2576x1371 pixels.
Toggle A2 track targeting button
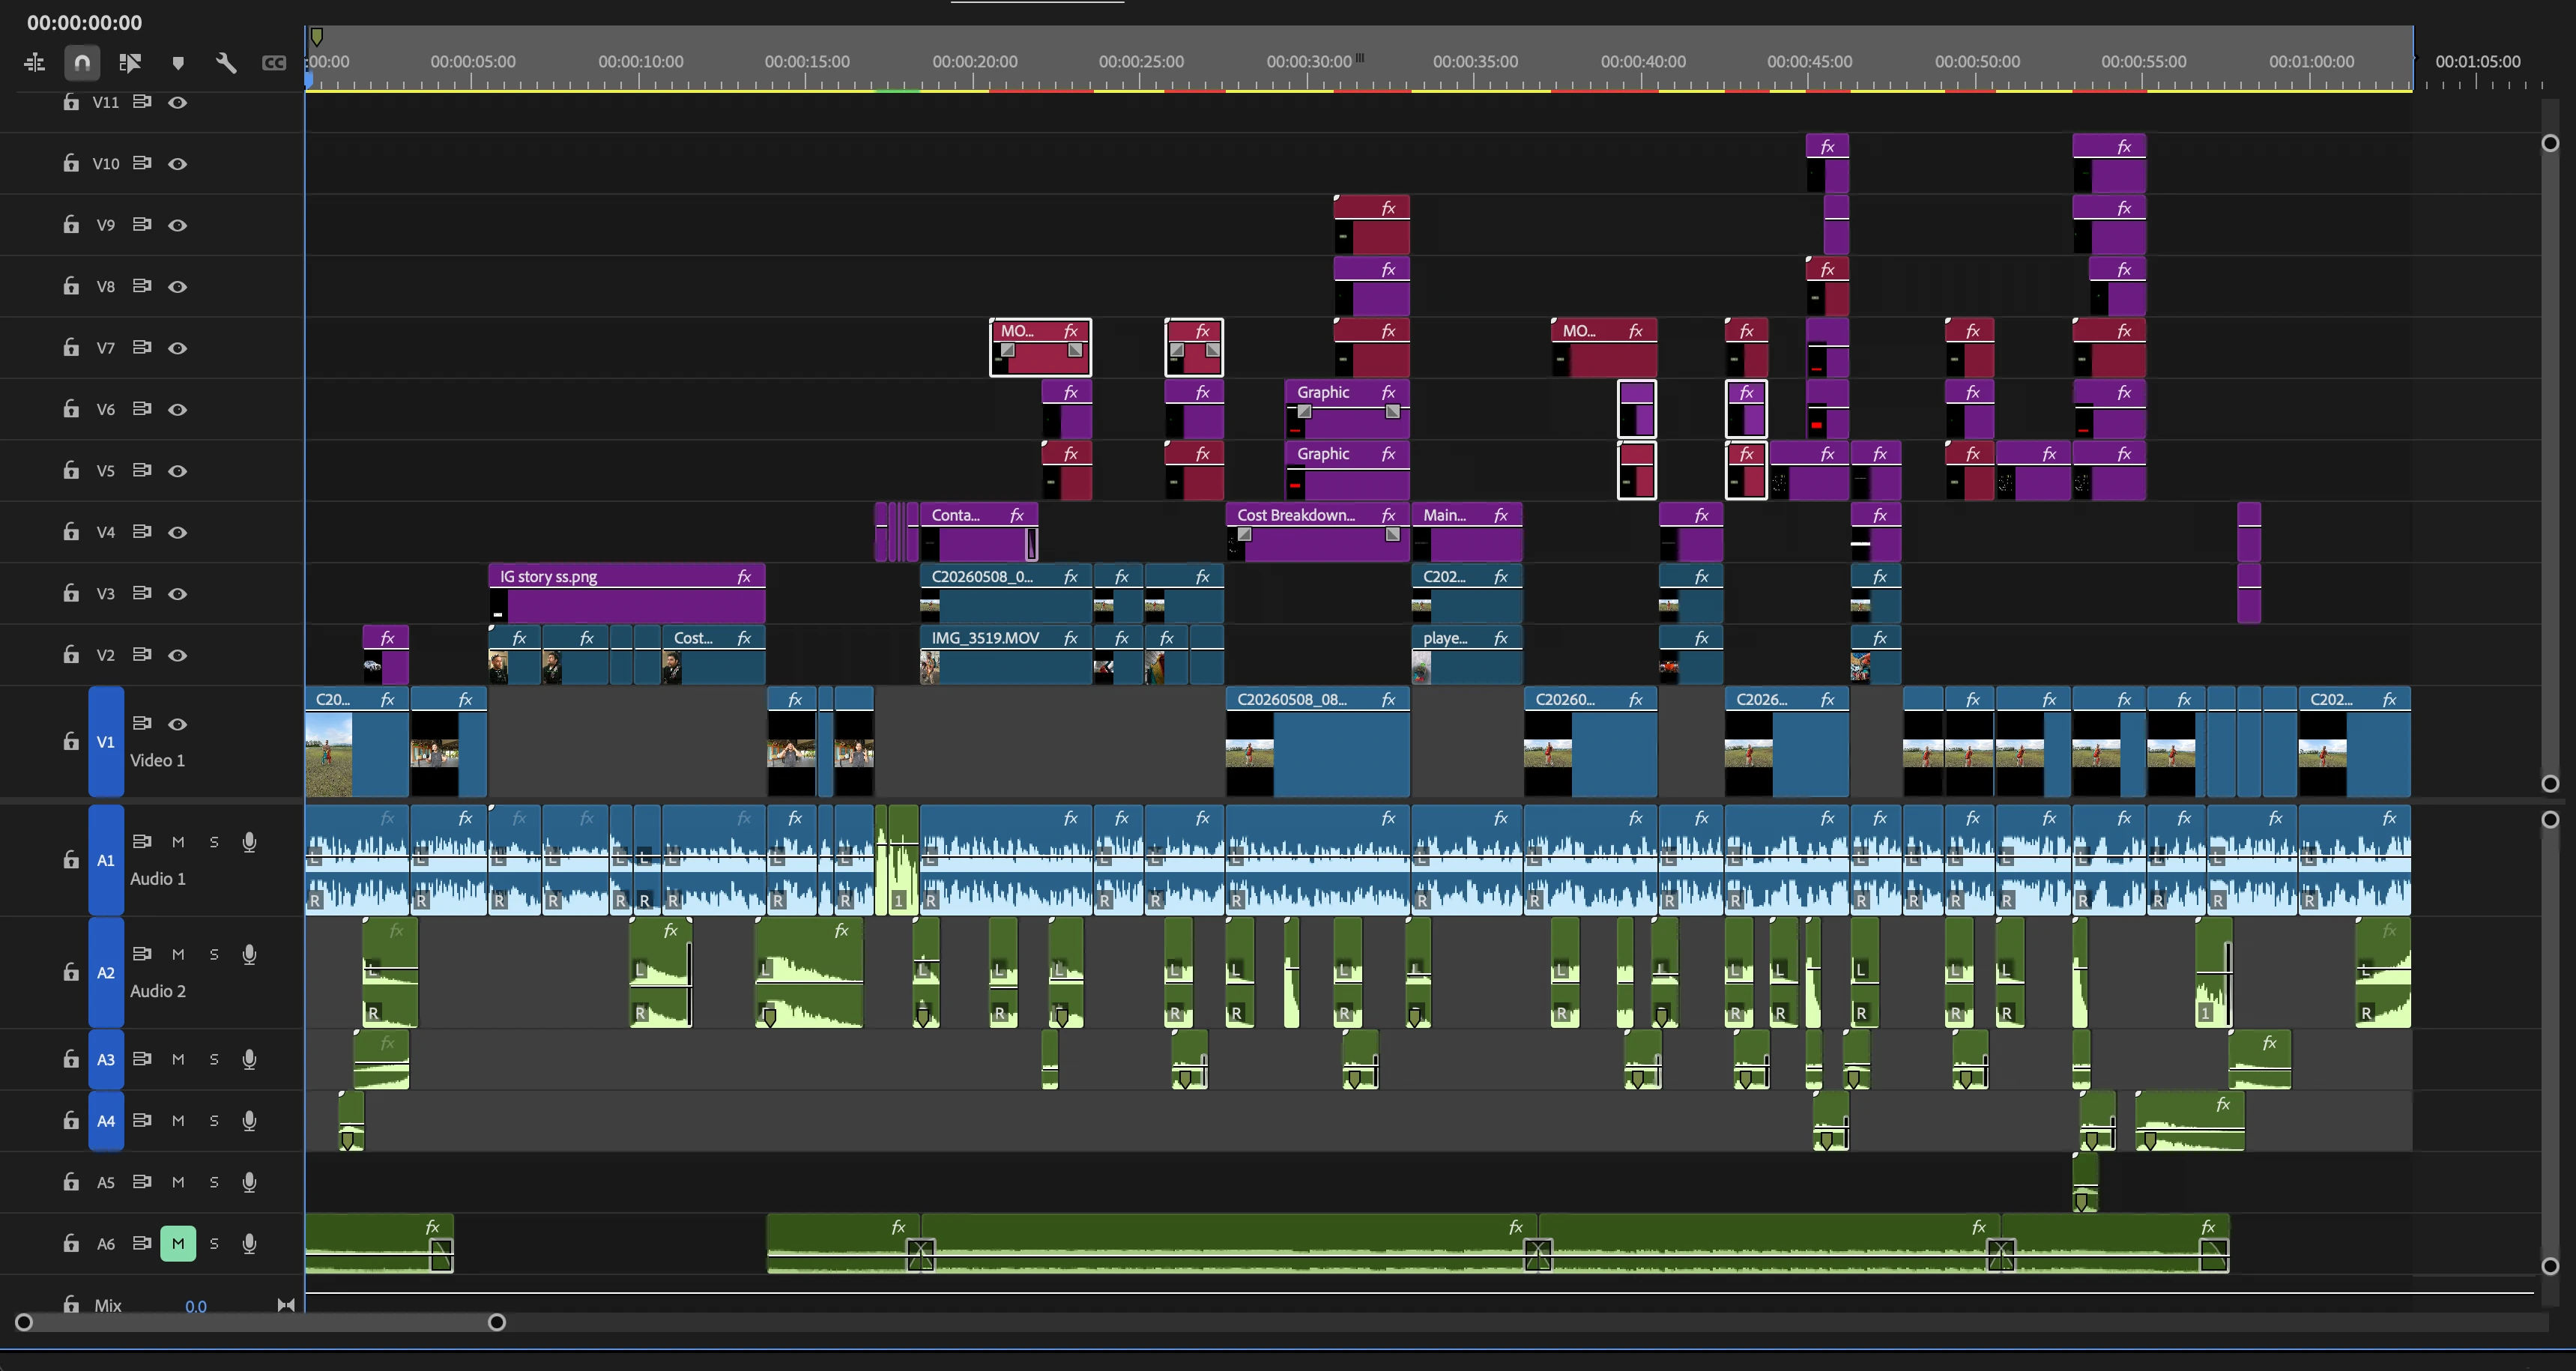click(106, 972)
